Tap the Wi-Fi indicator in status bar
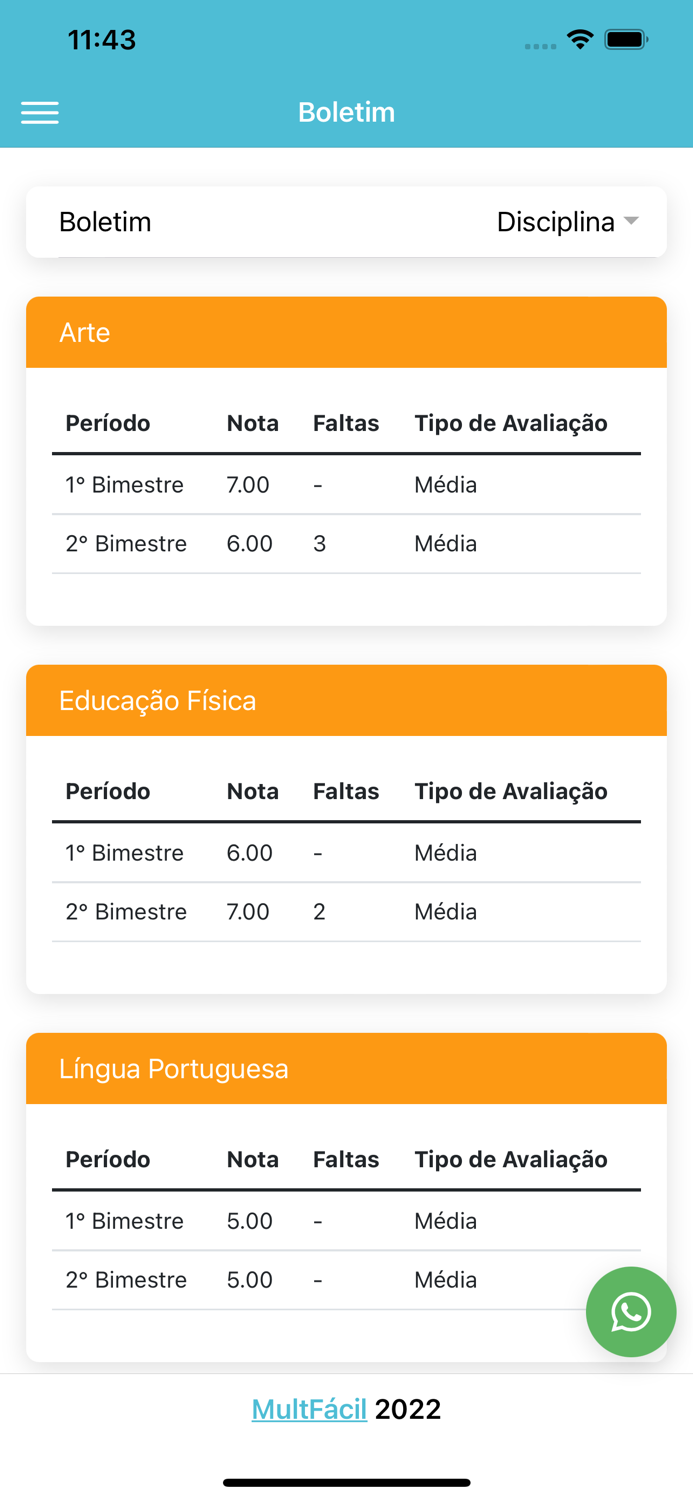693x1500 pixels. pyautogui.click(x=582, y=40)
